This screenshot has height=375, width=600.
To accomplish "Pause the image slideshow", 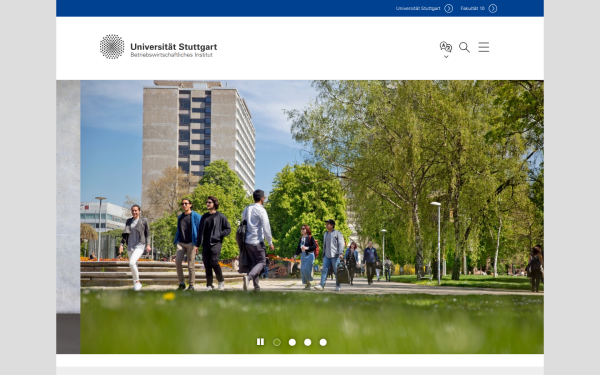I will pyautogui.click(x=260, y=342).
